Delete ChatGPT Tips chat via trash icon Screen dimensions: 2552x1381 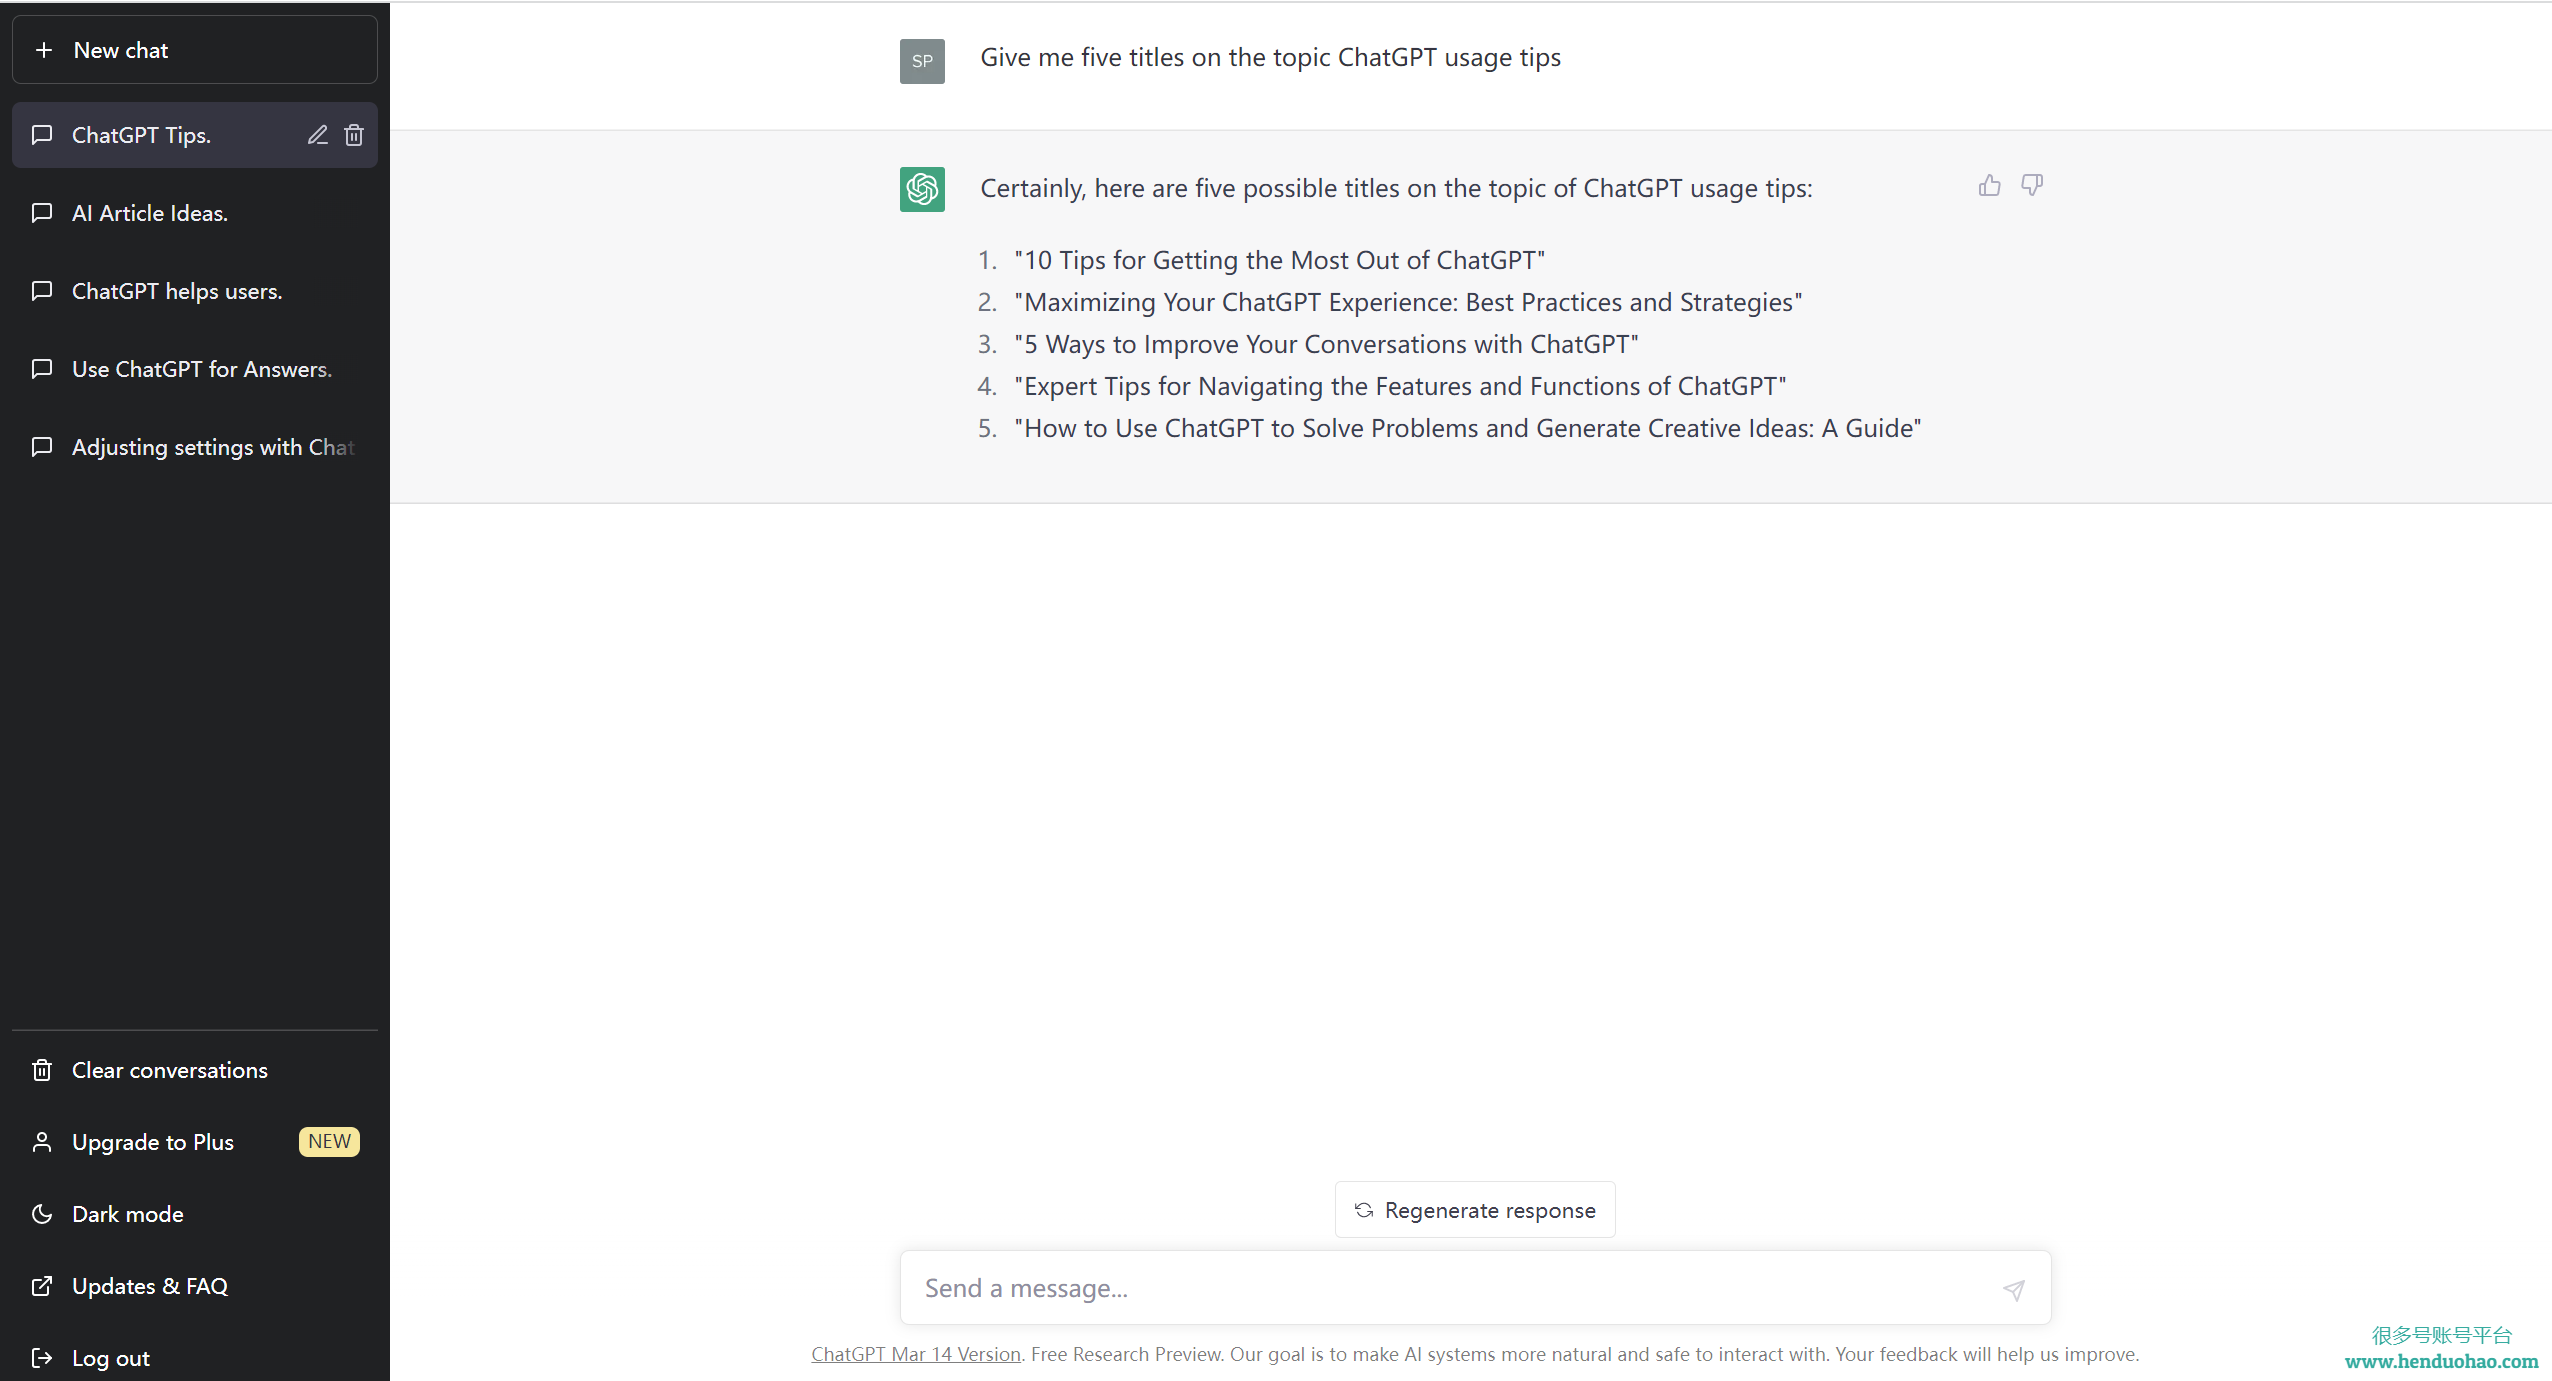[x=354, y=135]
